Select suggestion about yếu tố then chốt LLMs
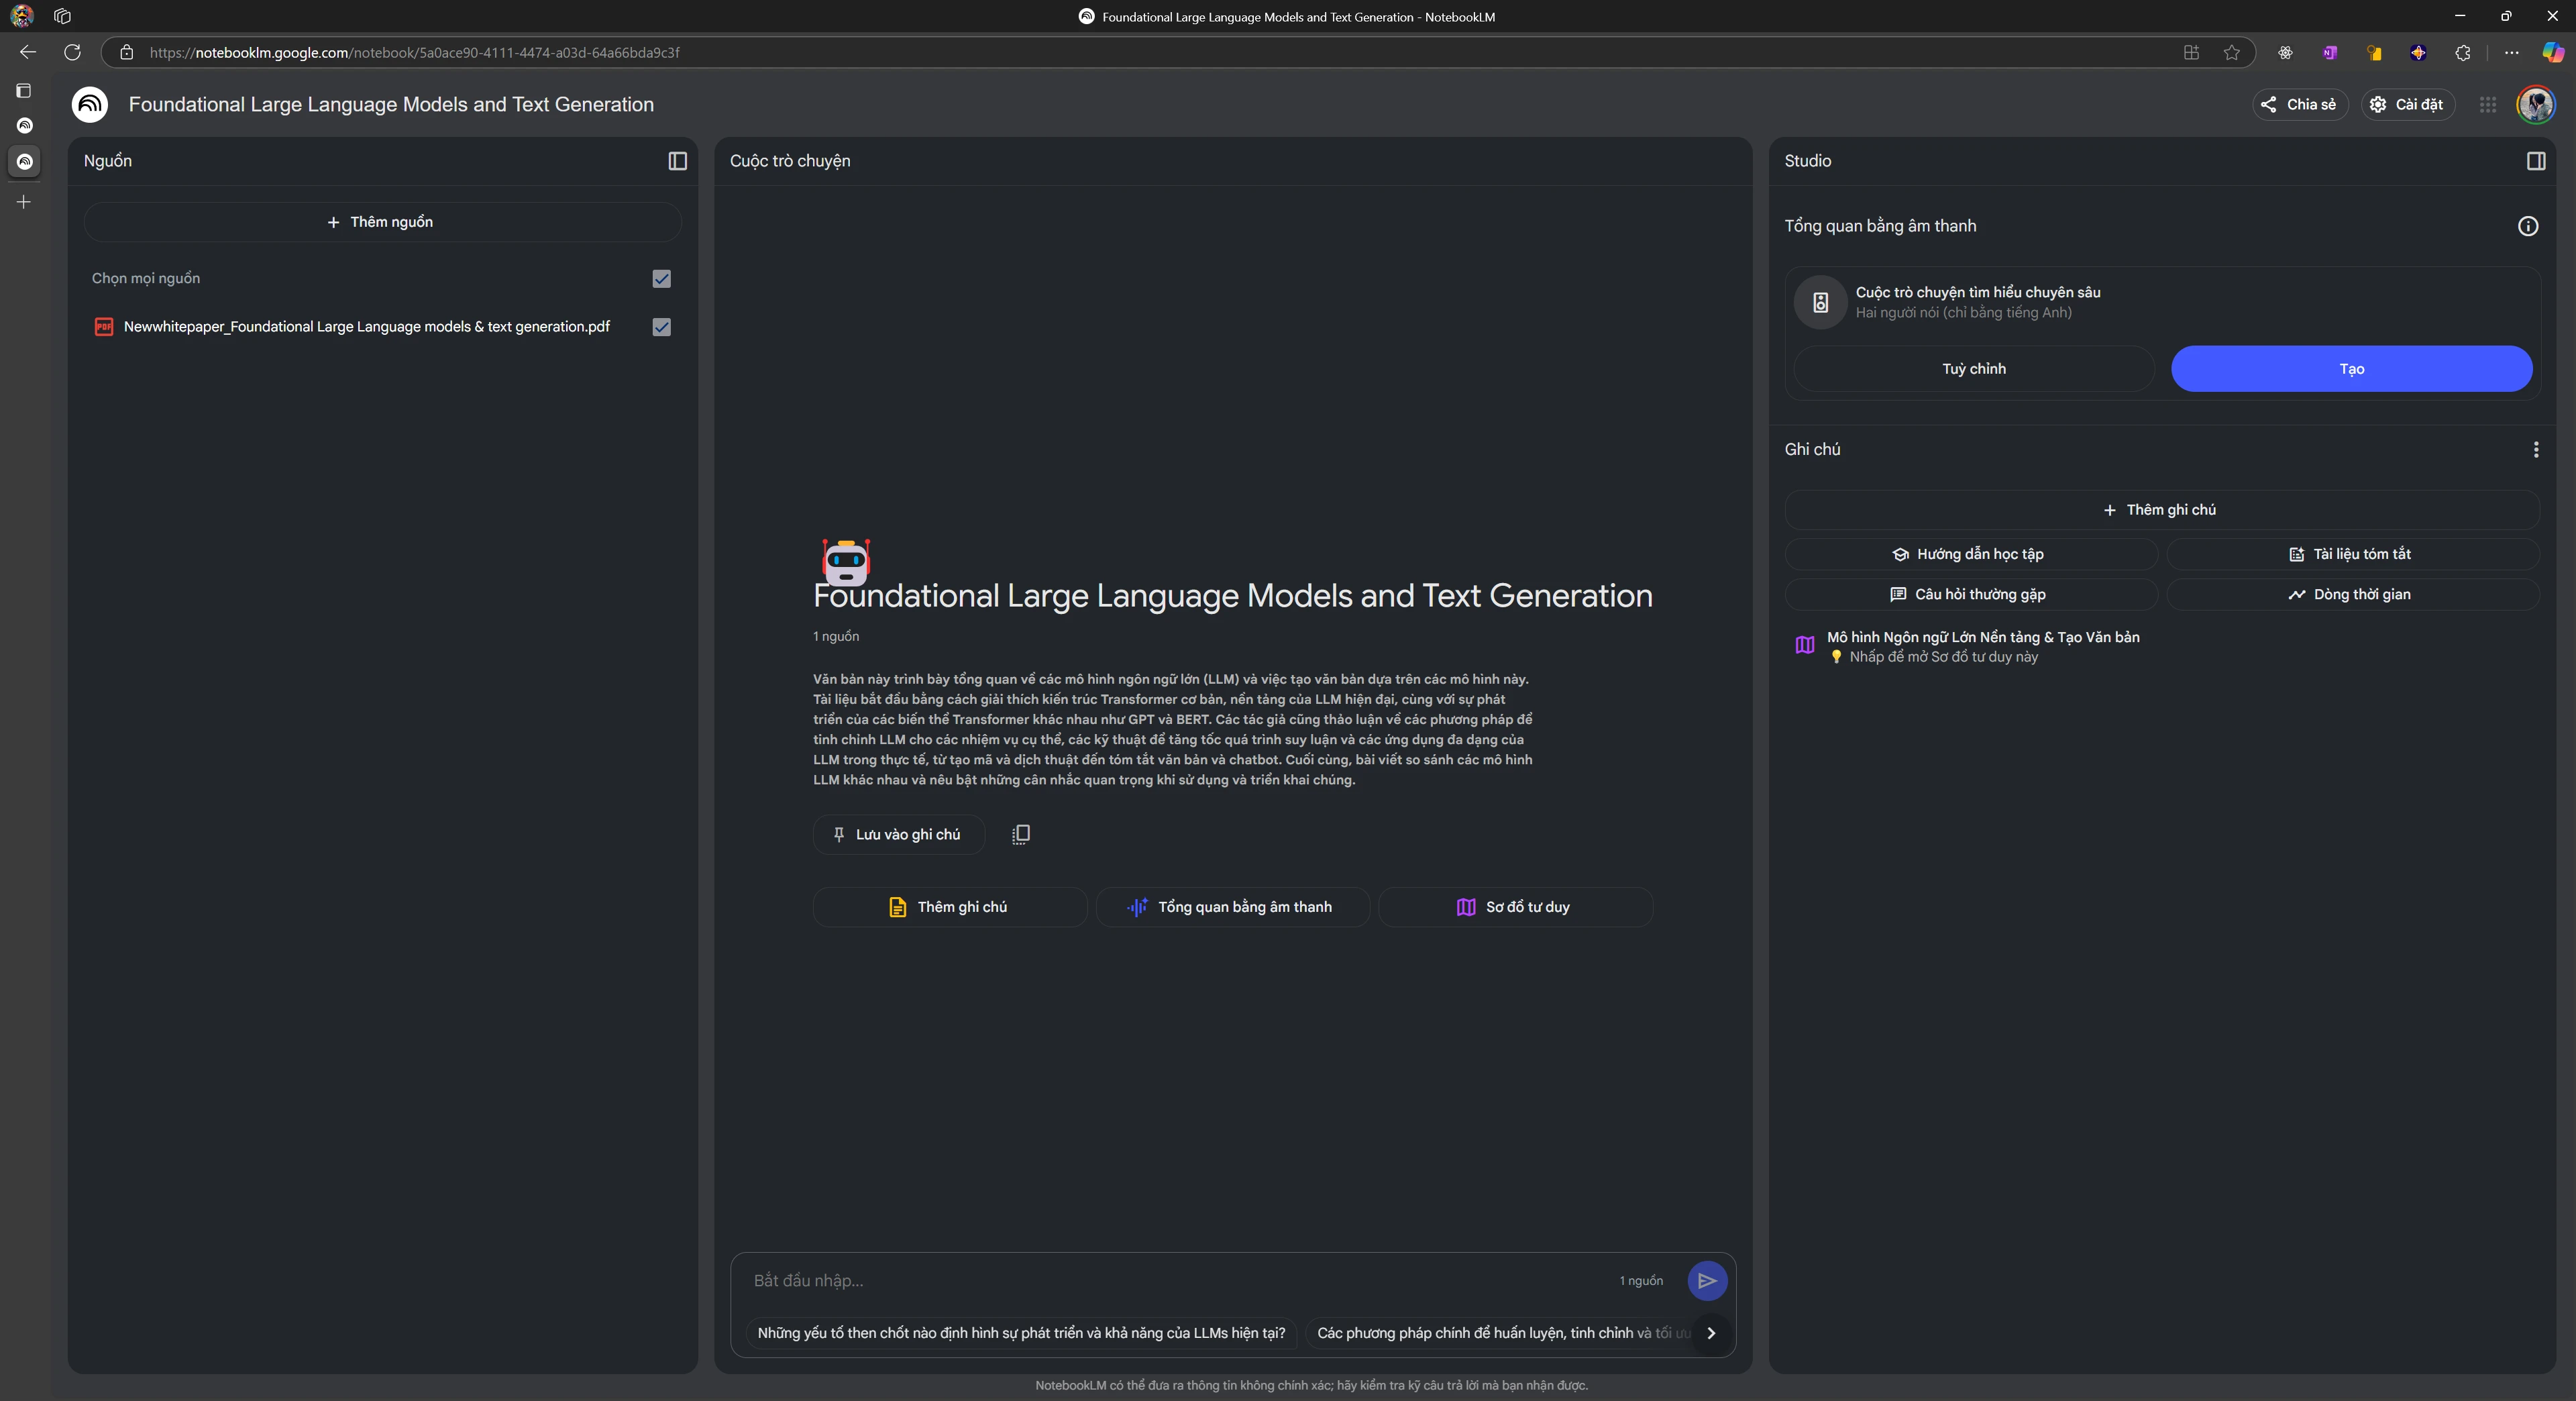This screenshot has width=2576, height=1401. click(x=1021, y=1332)
